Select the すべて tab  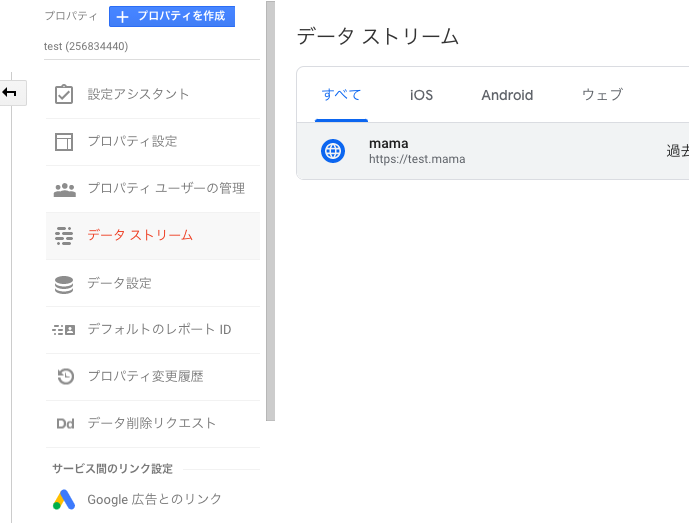(341, 95)
